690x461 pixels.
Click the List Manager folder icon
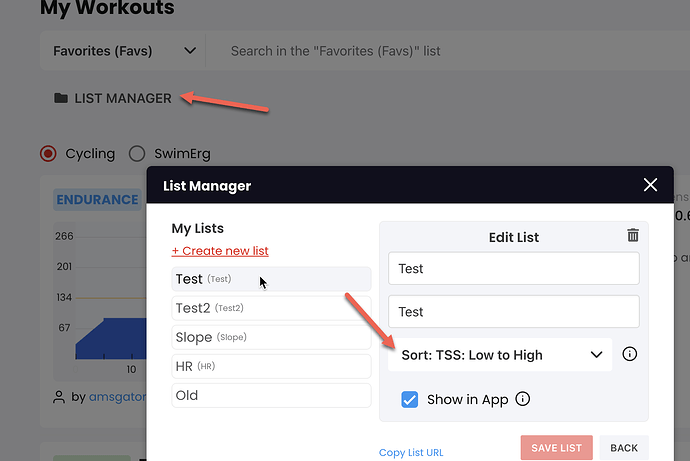pyautogui.click(x=61, y=98)
